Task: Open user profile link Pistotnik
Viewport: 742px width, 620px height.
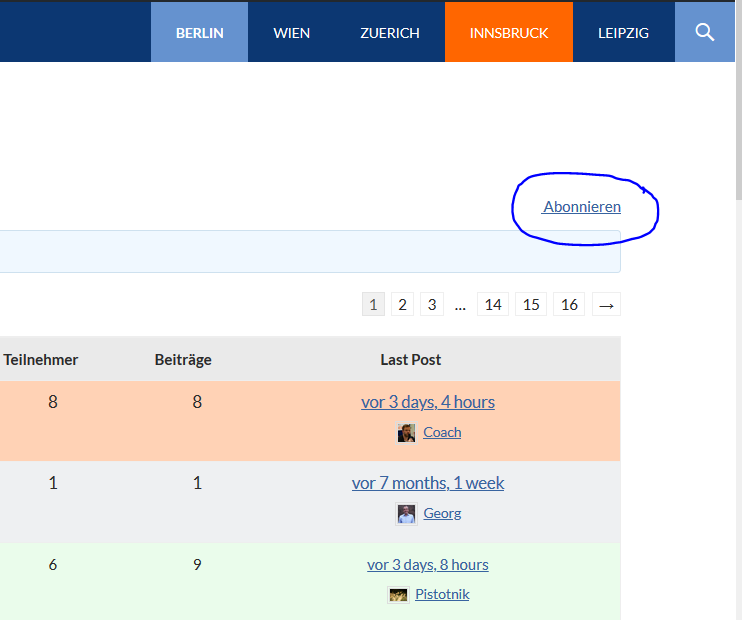Action: pyautogui.click(x=442, y=594)
